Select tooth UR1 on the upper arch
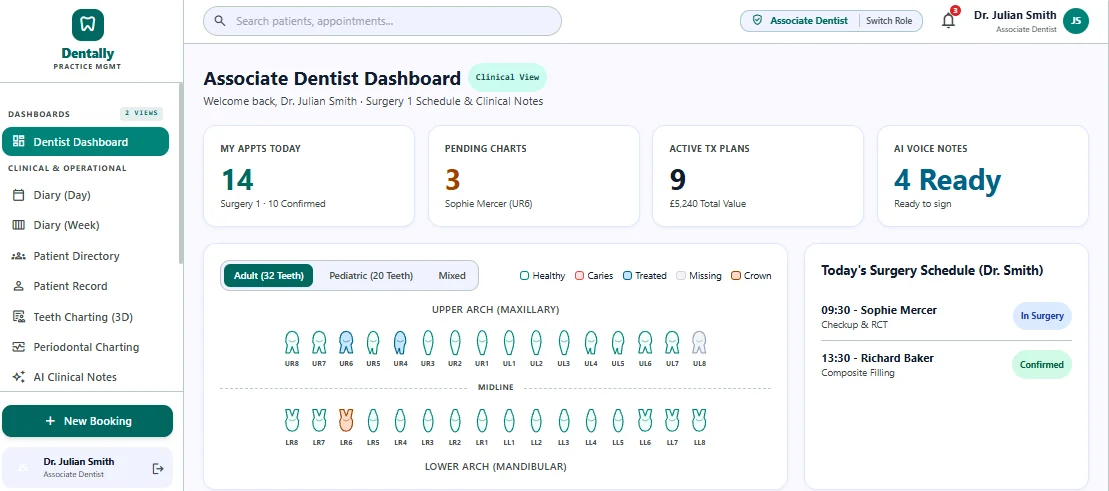 tap(482, 342)
